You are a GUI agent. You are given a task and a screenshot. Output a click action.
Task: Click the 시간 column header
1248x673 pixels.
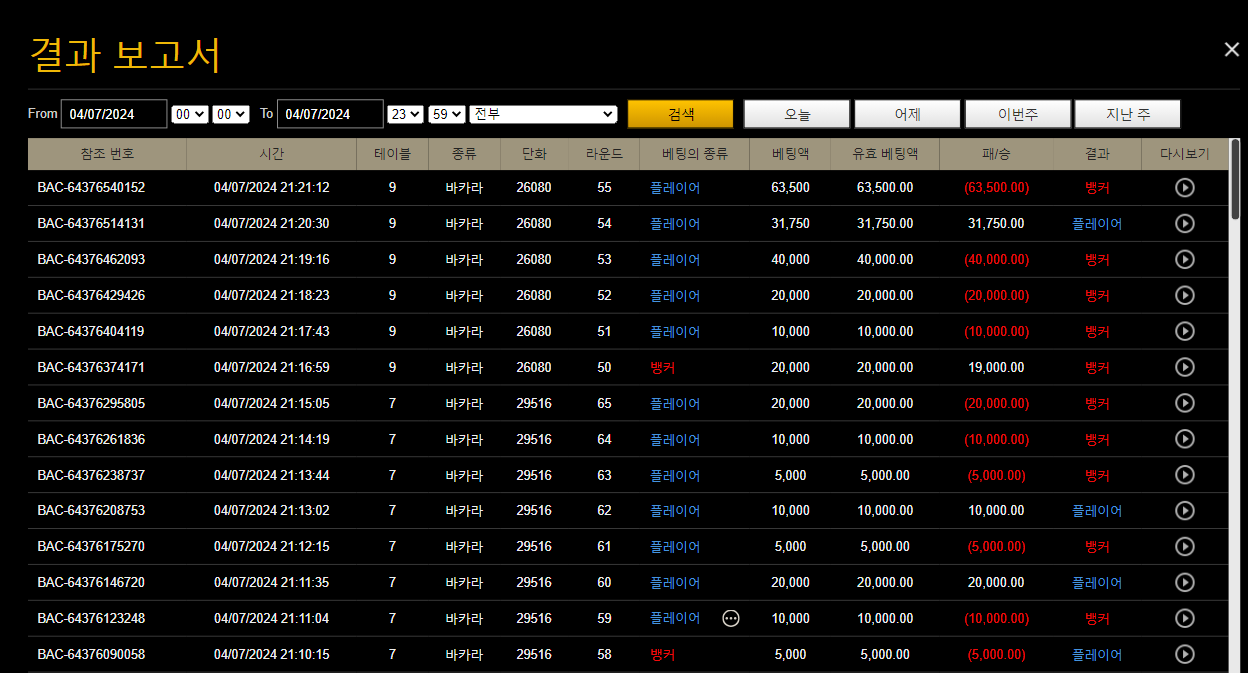(x=271, y=154)
